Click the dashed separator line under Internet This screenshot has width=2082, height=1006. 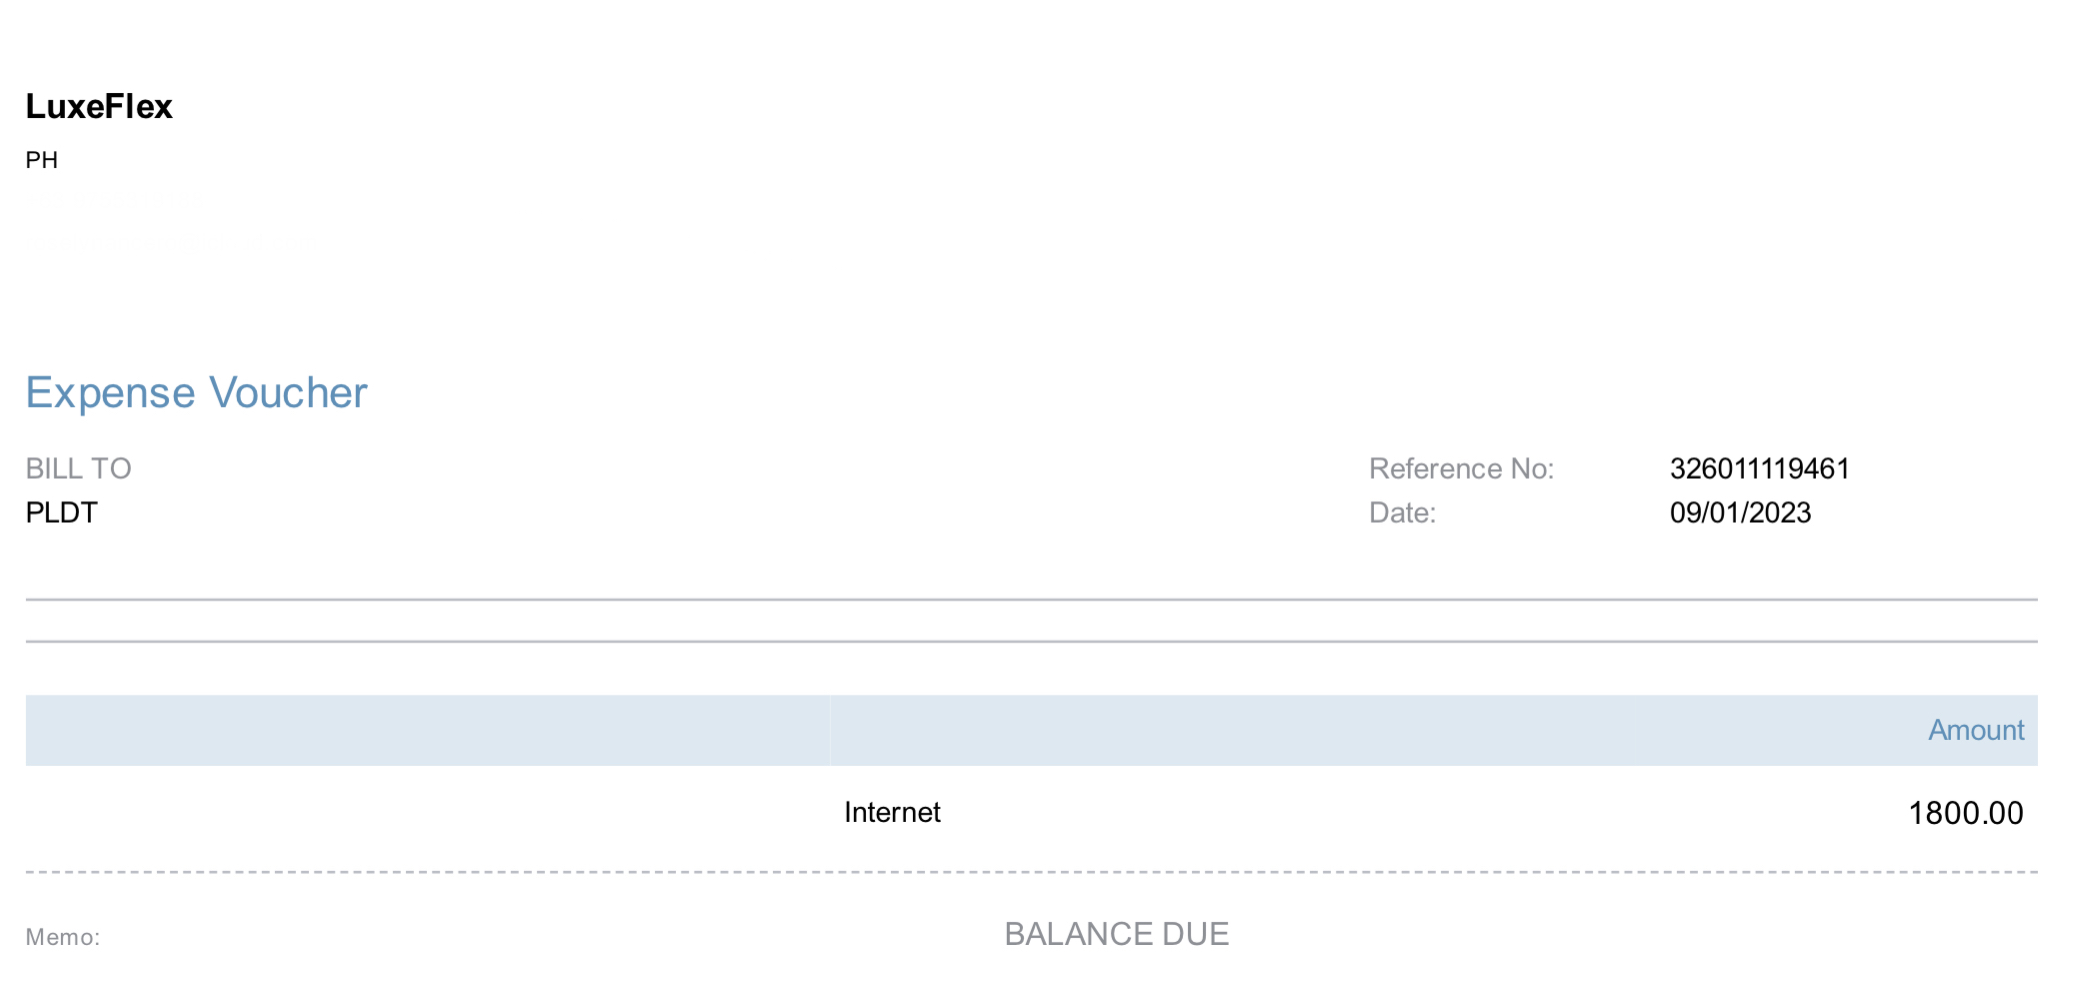1031,872
